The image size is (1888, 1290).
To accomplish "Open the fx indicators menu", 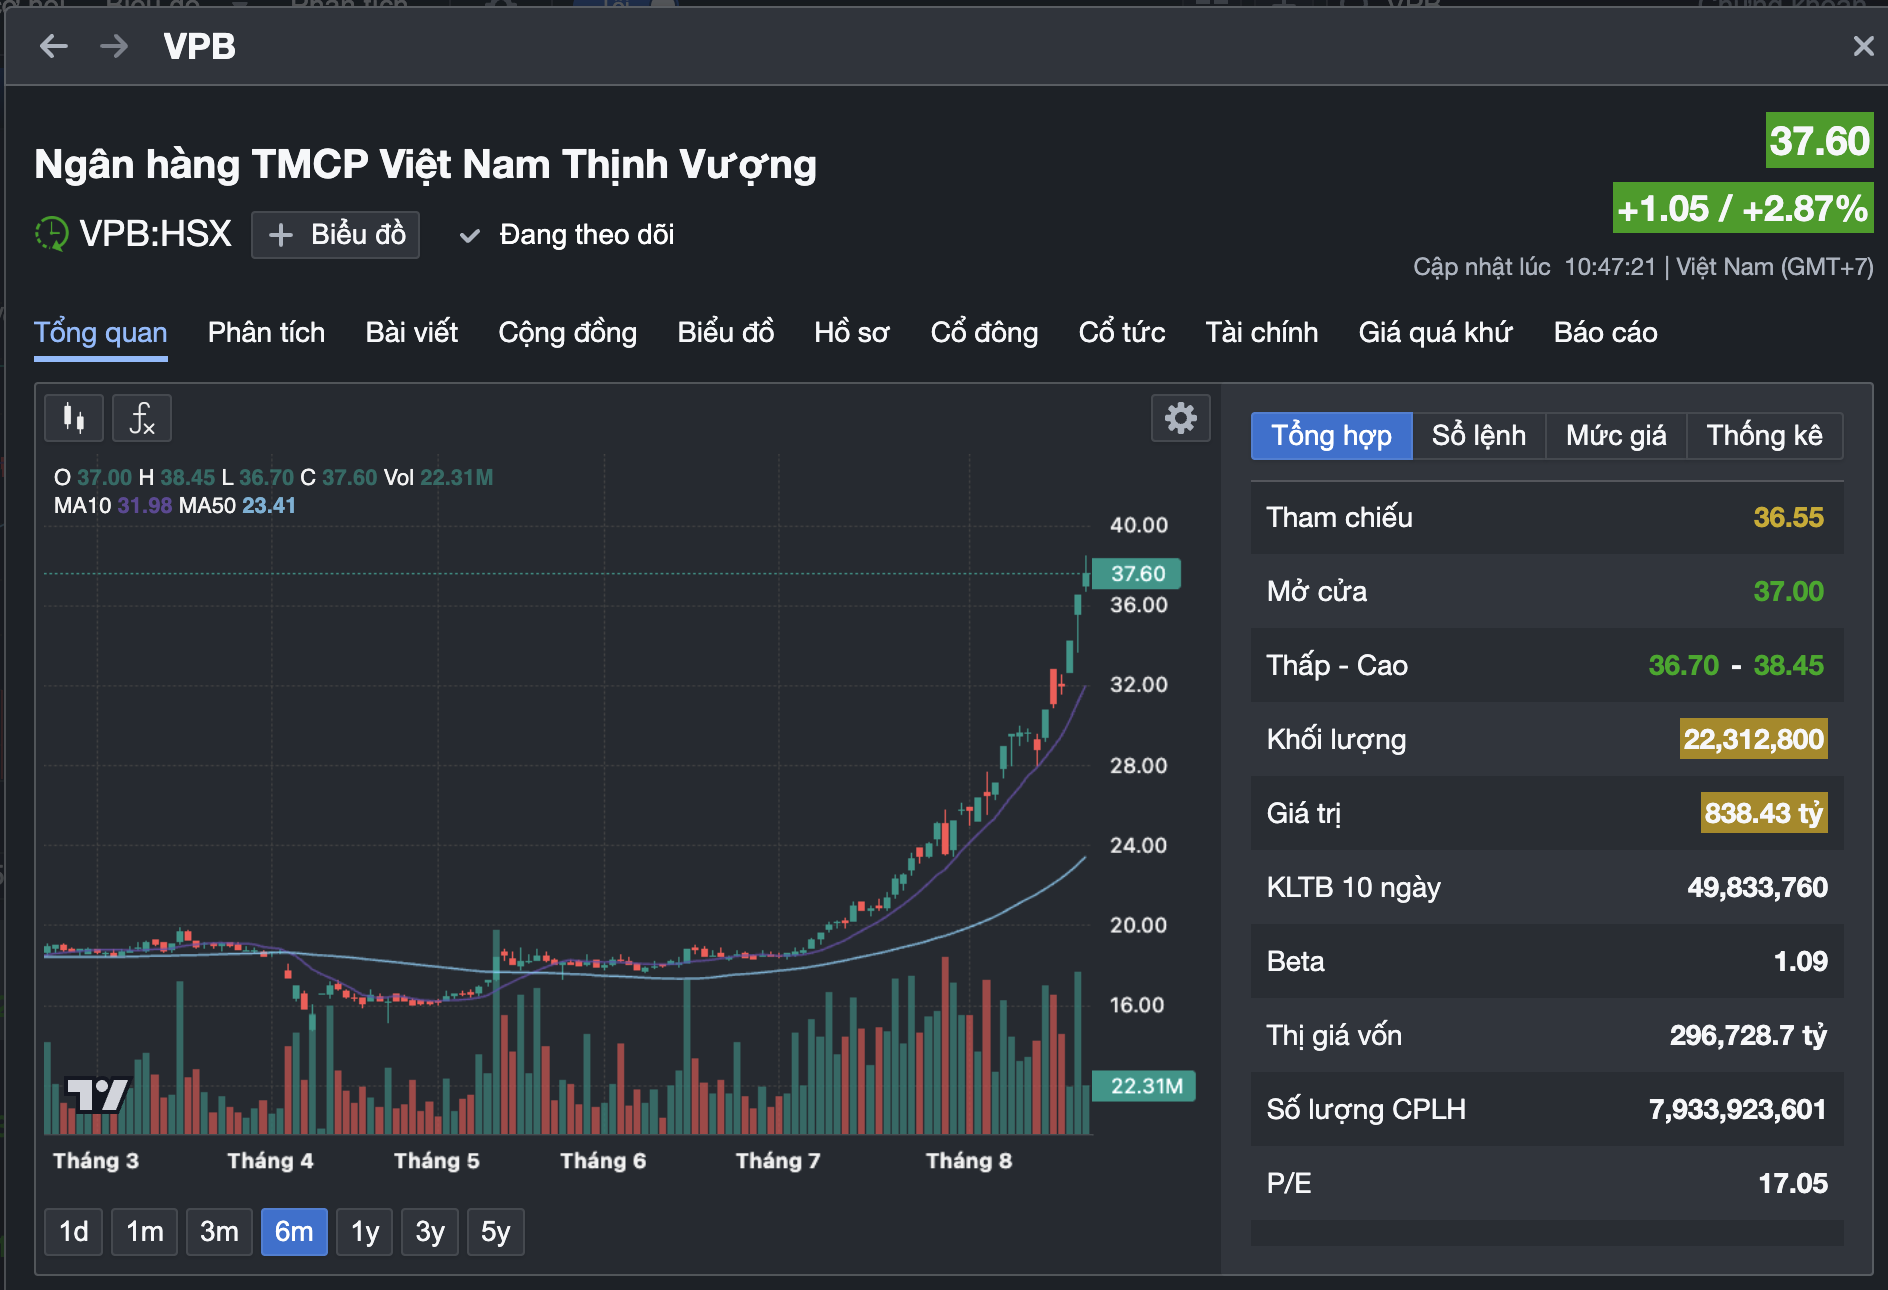I will [x=142, y=418].
